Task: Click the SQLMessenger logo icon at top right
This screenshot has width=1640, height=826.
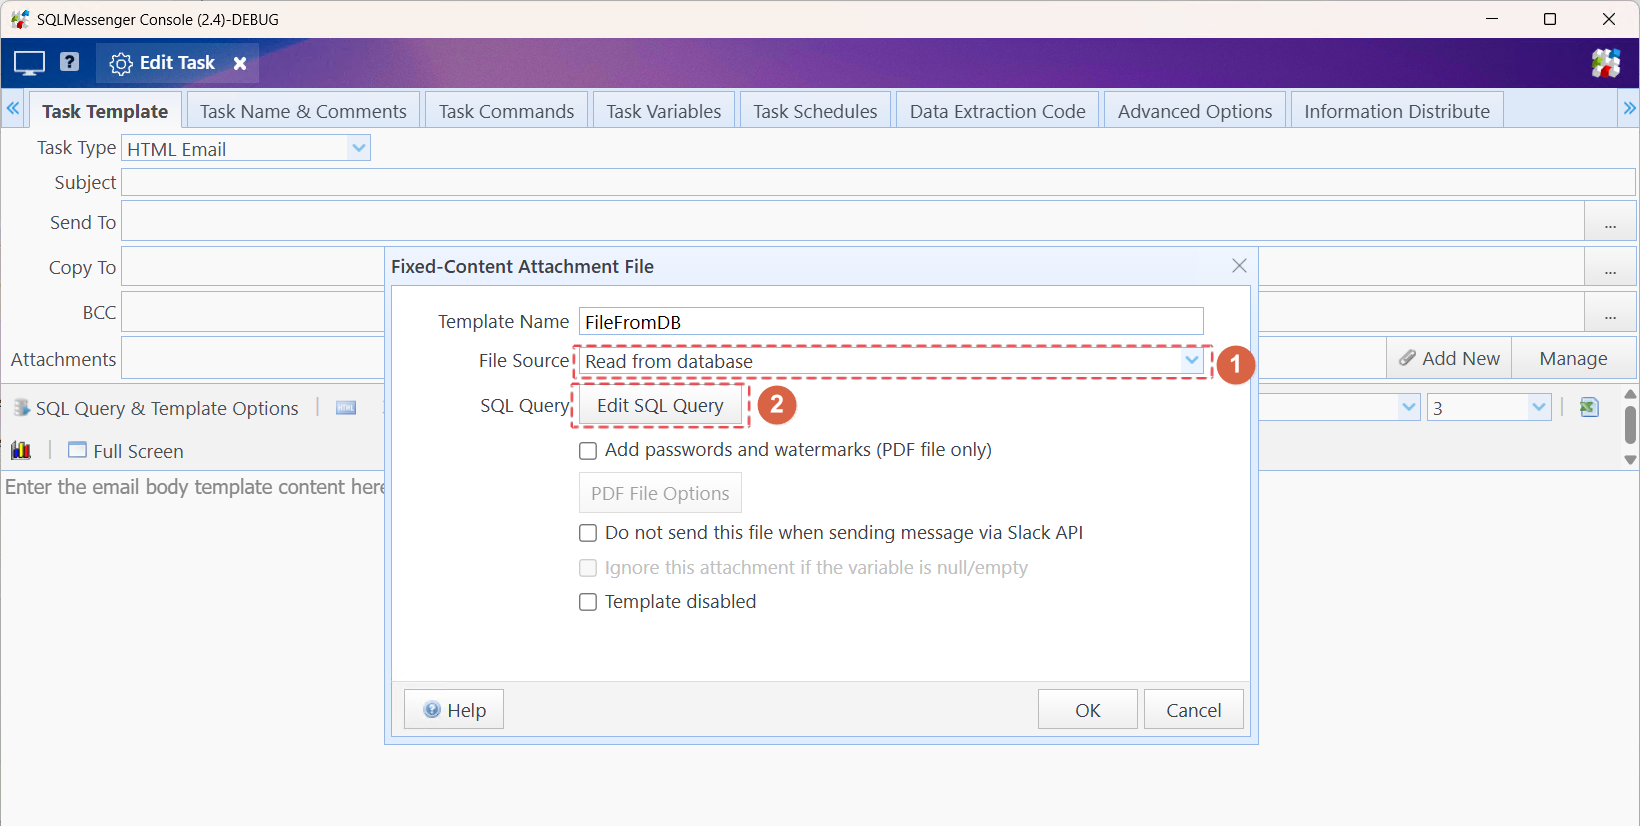Action: click(1606, 63)
